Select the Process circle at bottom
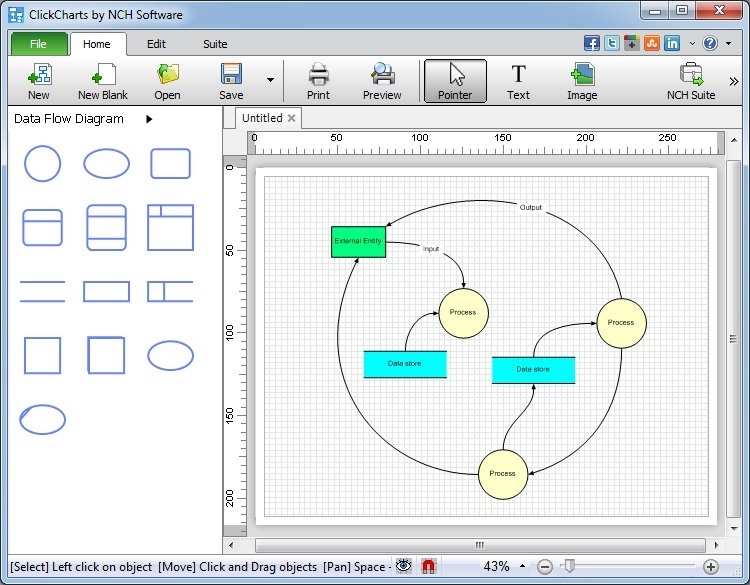This screenshot has height=585, width=750. [x=503, y=474]
